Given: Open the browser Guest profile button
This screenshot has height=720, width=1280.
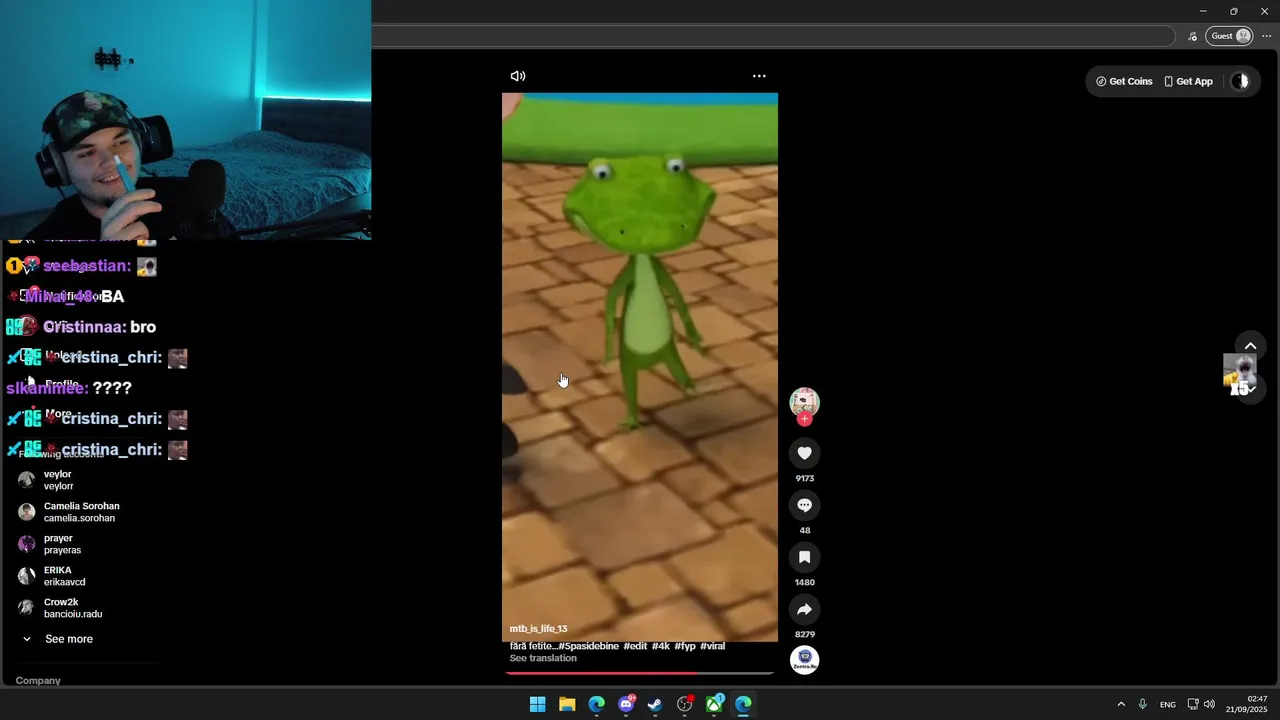Looking at the screenshot, I should [x=1230, y=36].
